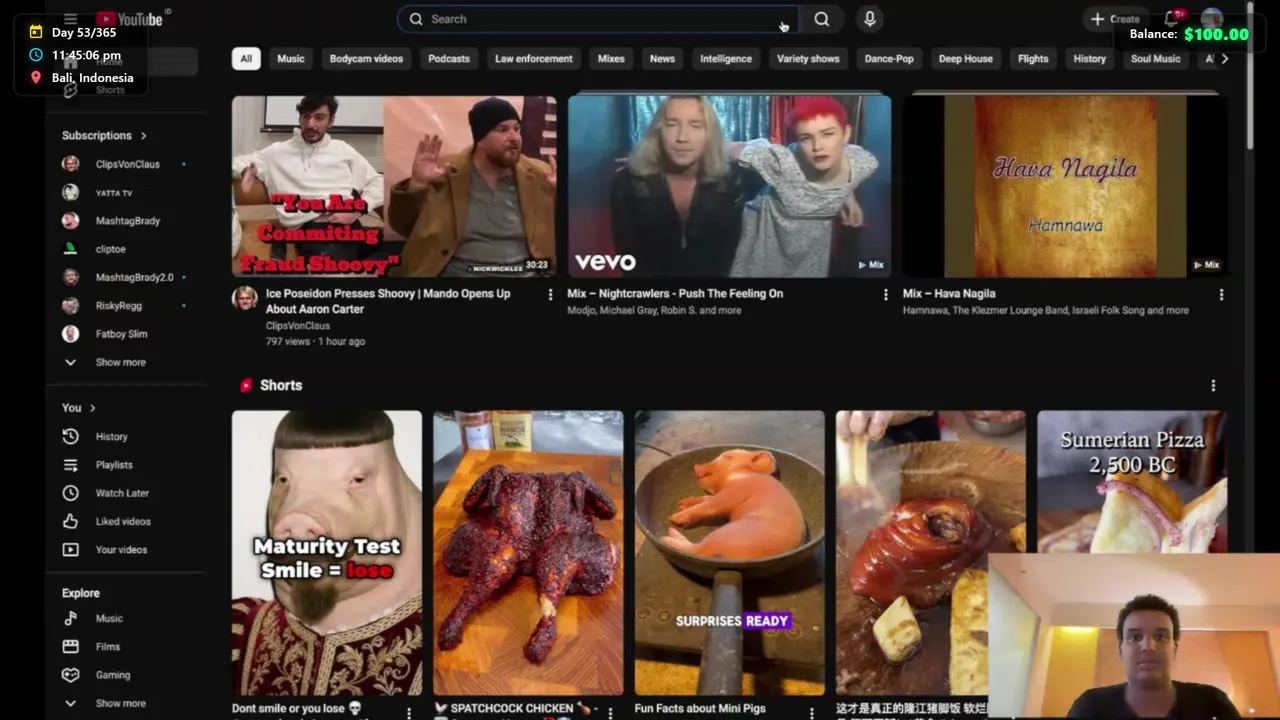
Task: Click the ClipsVonClaus channel name under video
Action: 298,326
